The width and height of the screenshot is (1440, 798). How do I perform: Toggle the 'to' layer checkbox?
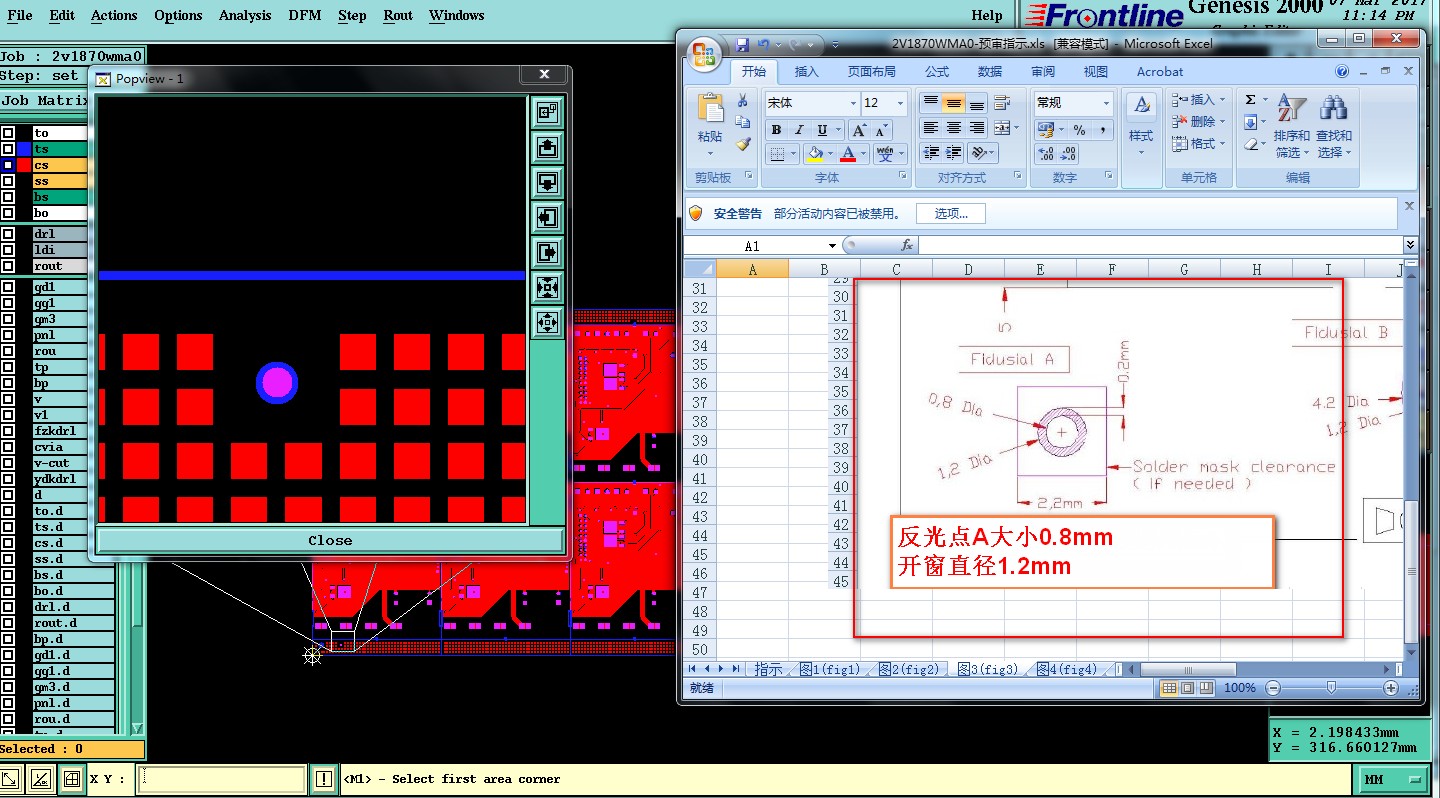pyautogui.click(x=8, y=133)
